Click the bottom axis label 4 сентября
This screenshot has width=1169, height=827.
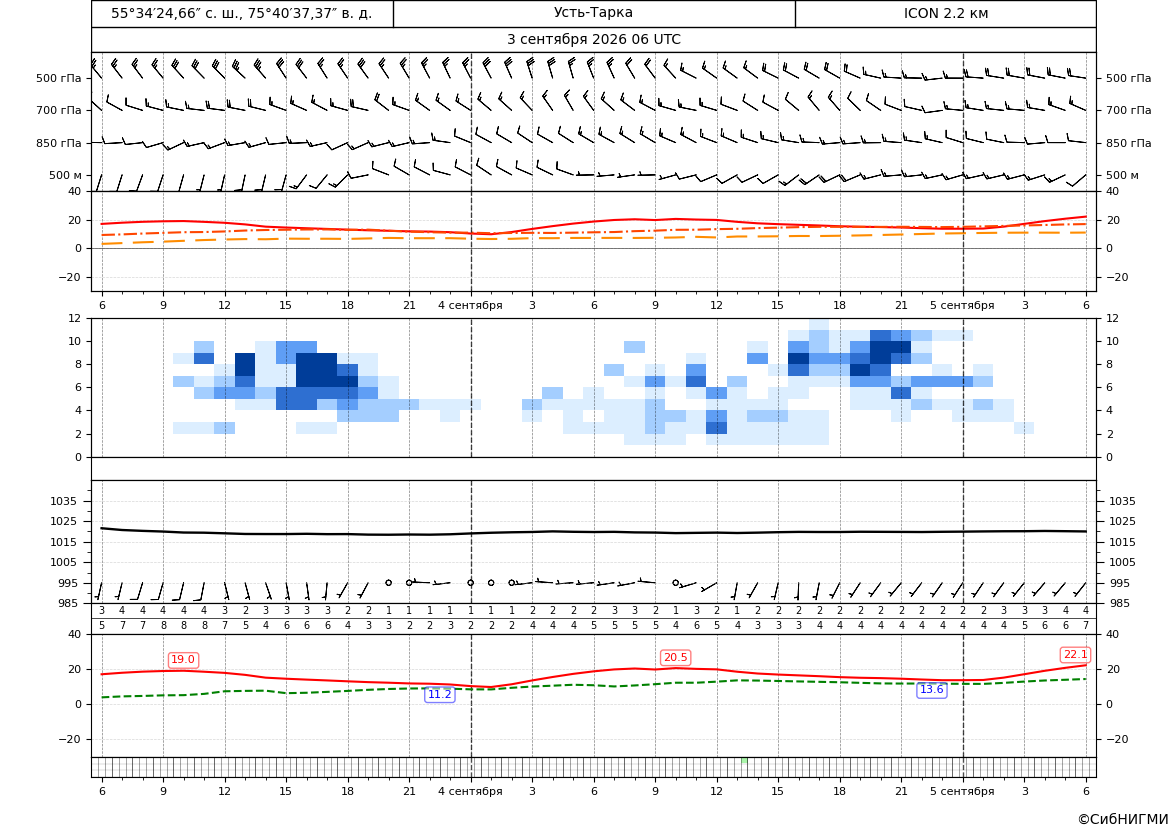coord(470,791)
